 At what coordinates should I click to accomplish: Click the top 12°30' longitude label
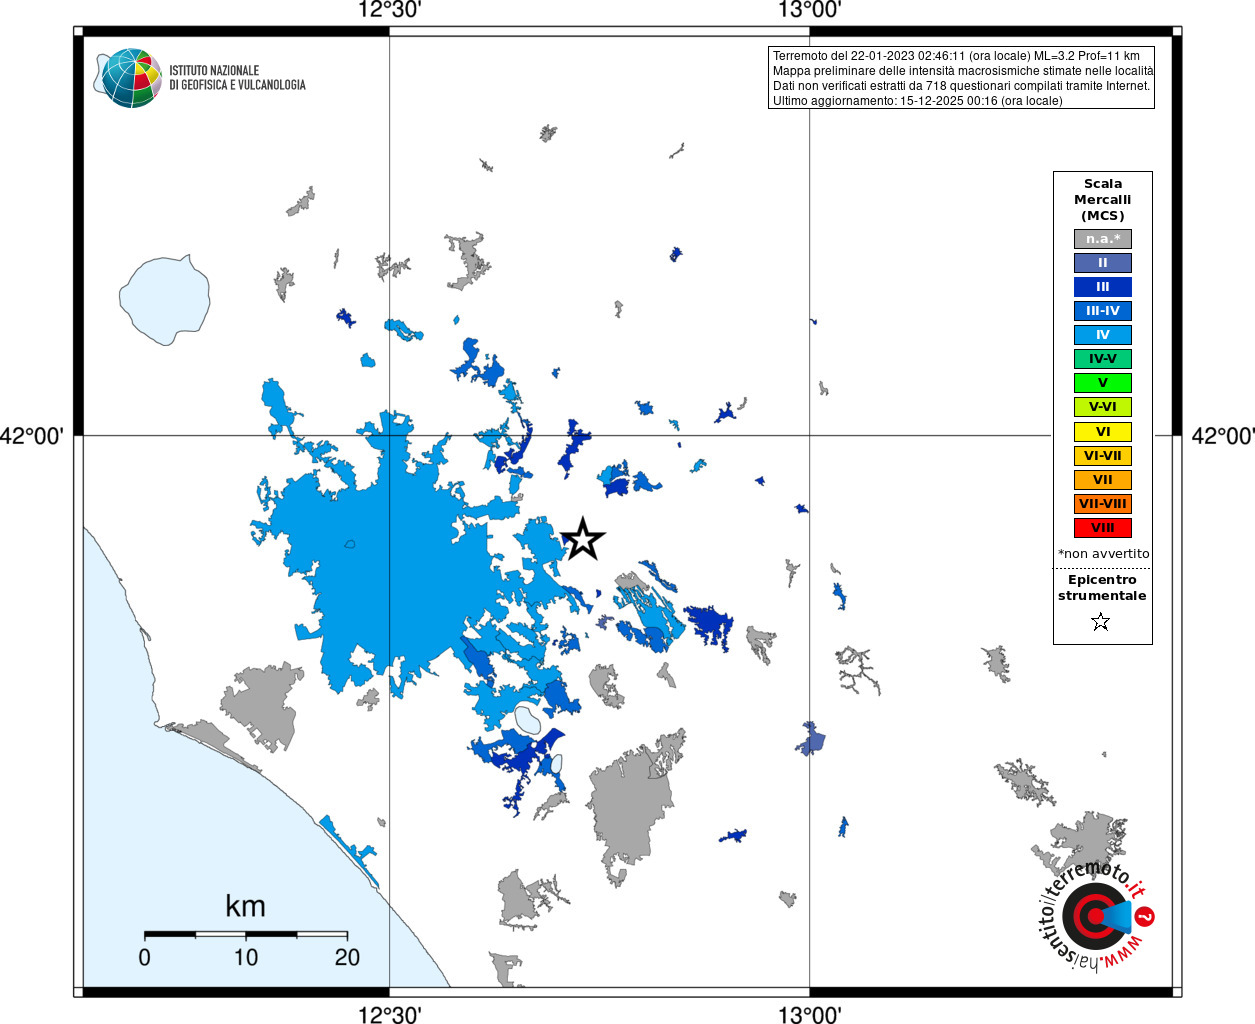[x=389, y=11]
